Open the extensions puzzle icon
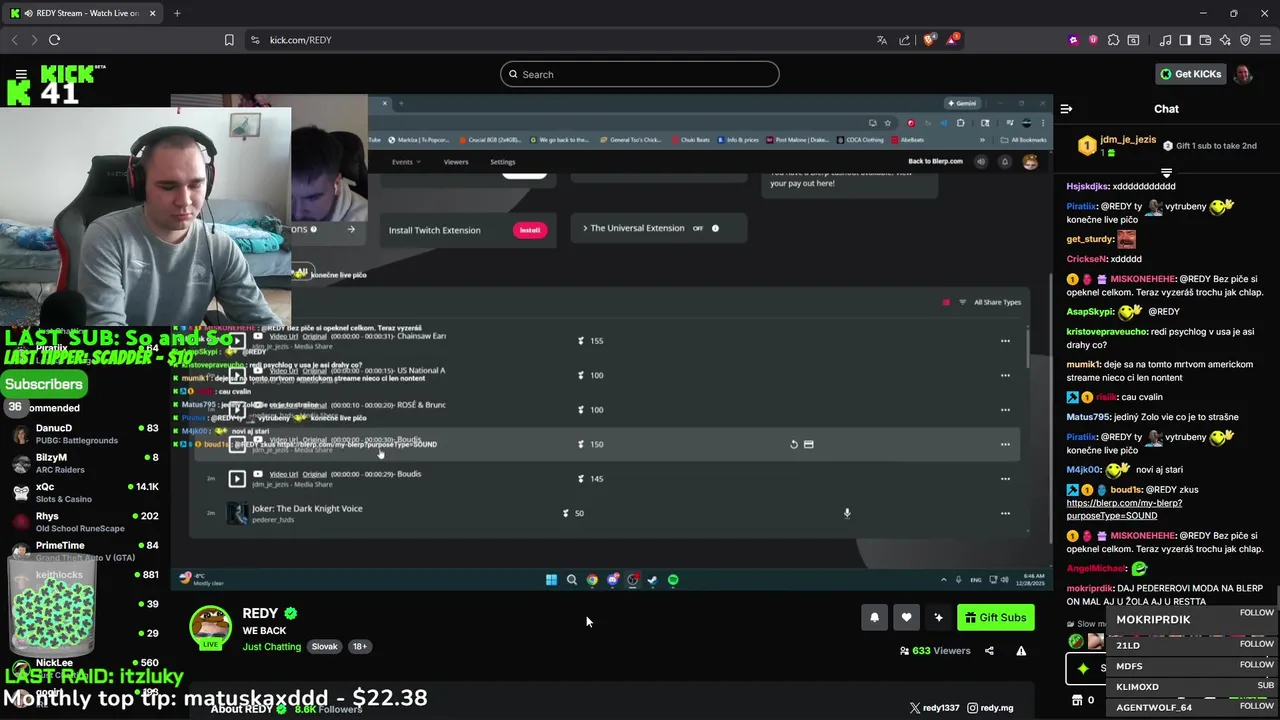Image resolution: width=1280 pixels, height=720 pixels. [x=1113, y=40]
